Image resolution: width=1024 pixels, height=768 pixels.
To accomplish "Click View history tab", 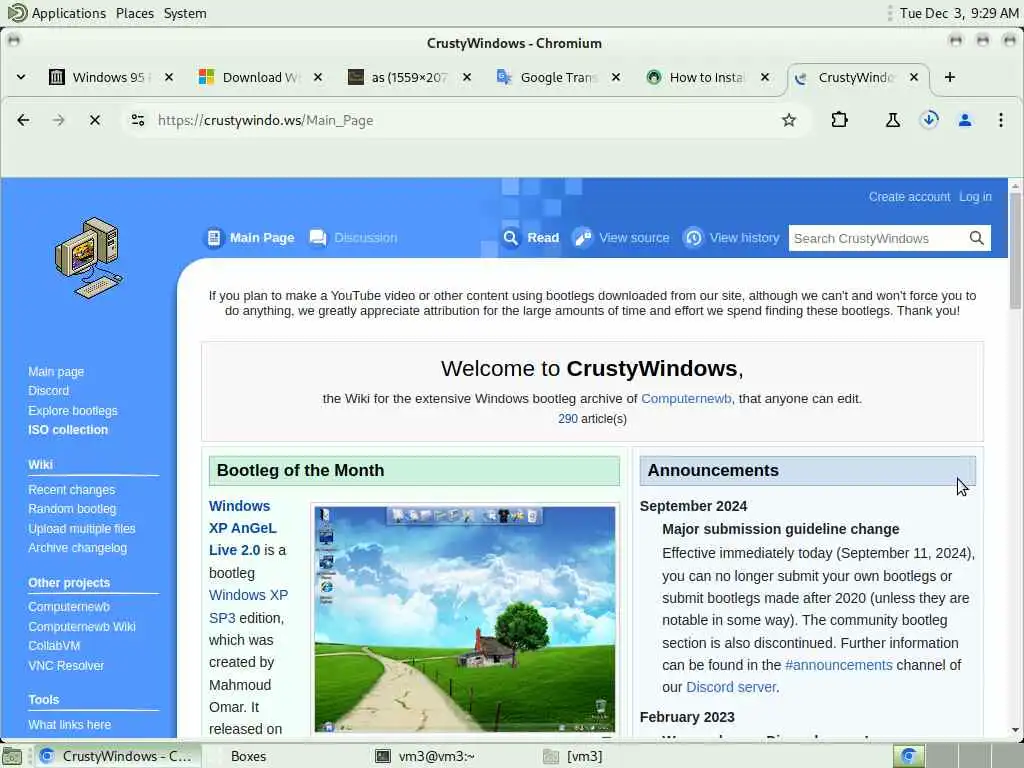I will click(744, 238).
